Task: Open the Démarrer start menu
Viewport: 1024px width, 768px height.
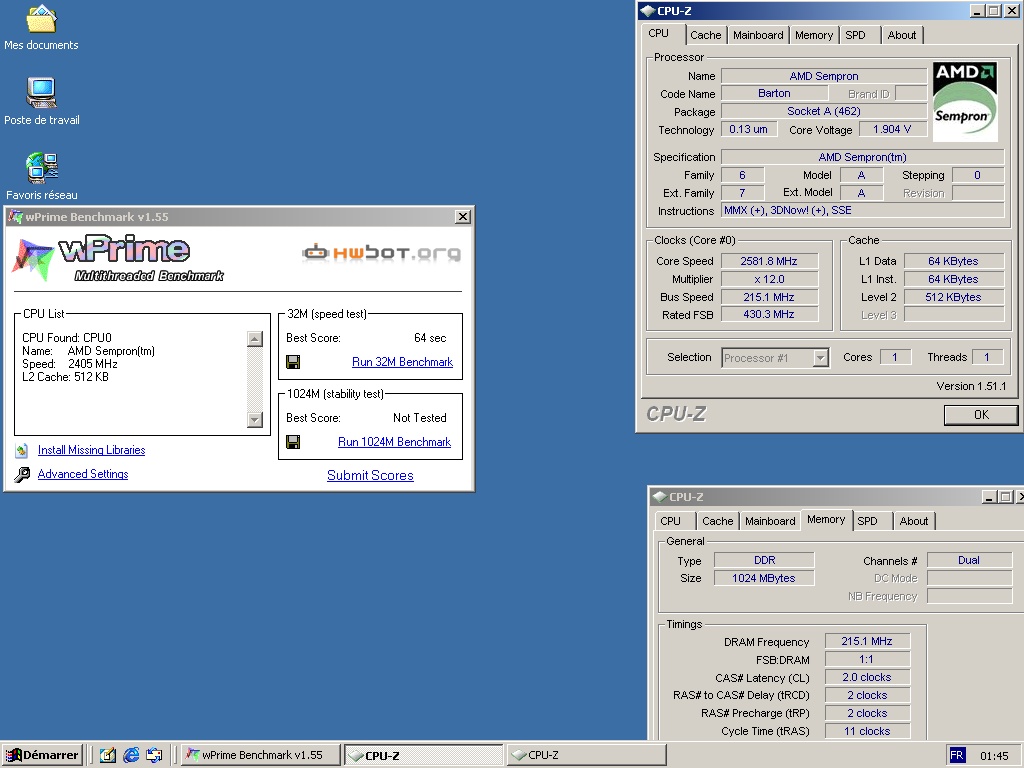Action: (x=42, y=755)
